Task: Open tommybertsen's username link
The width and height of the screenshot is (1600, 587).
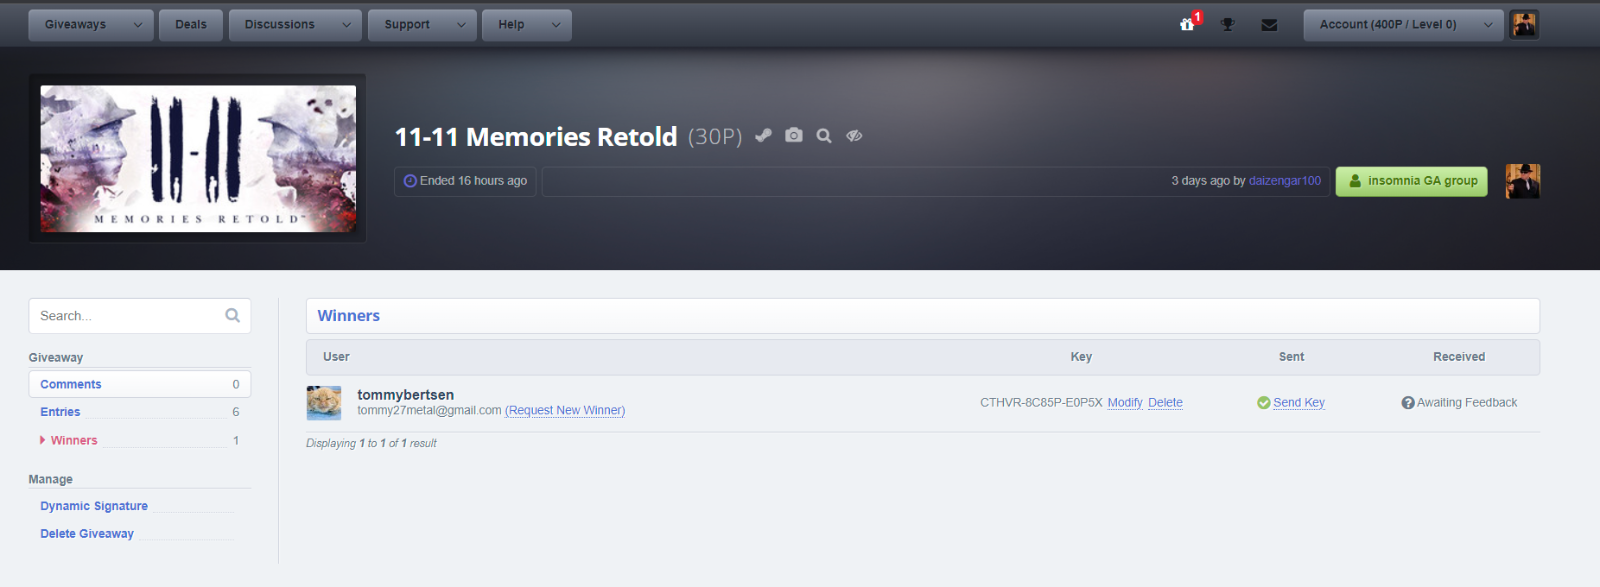Action: tap(406, 395)
